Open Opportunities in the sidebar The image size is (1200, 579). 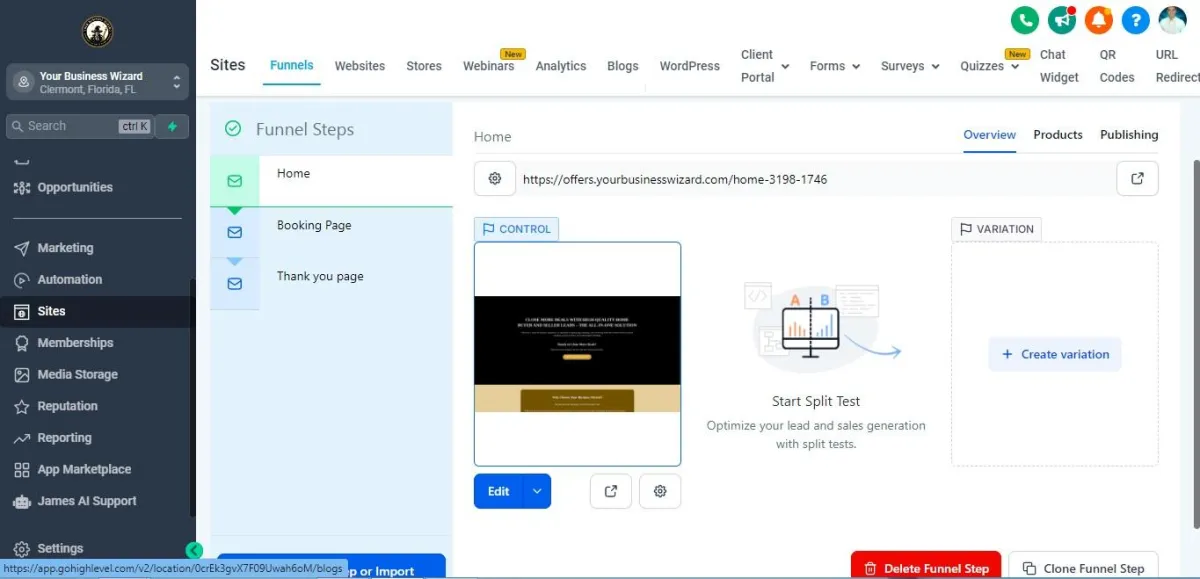(75, 188)
